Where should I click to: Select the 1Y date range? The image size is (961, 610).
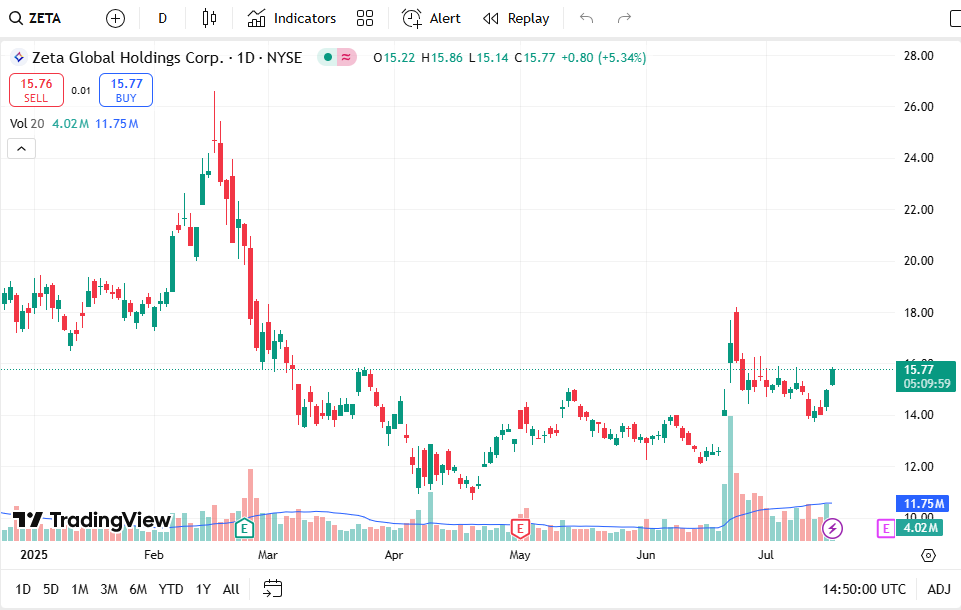(203, 589)
